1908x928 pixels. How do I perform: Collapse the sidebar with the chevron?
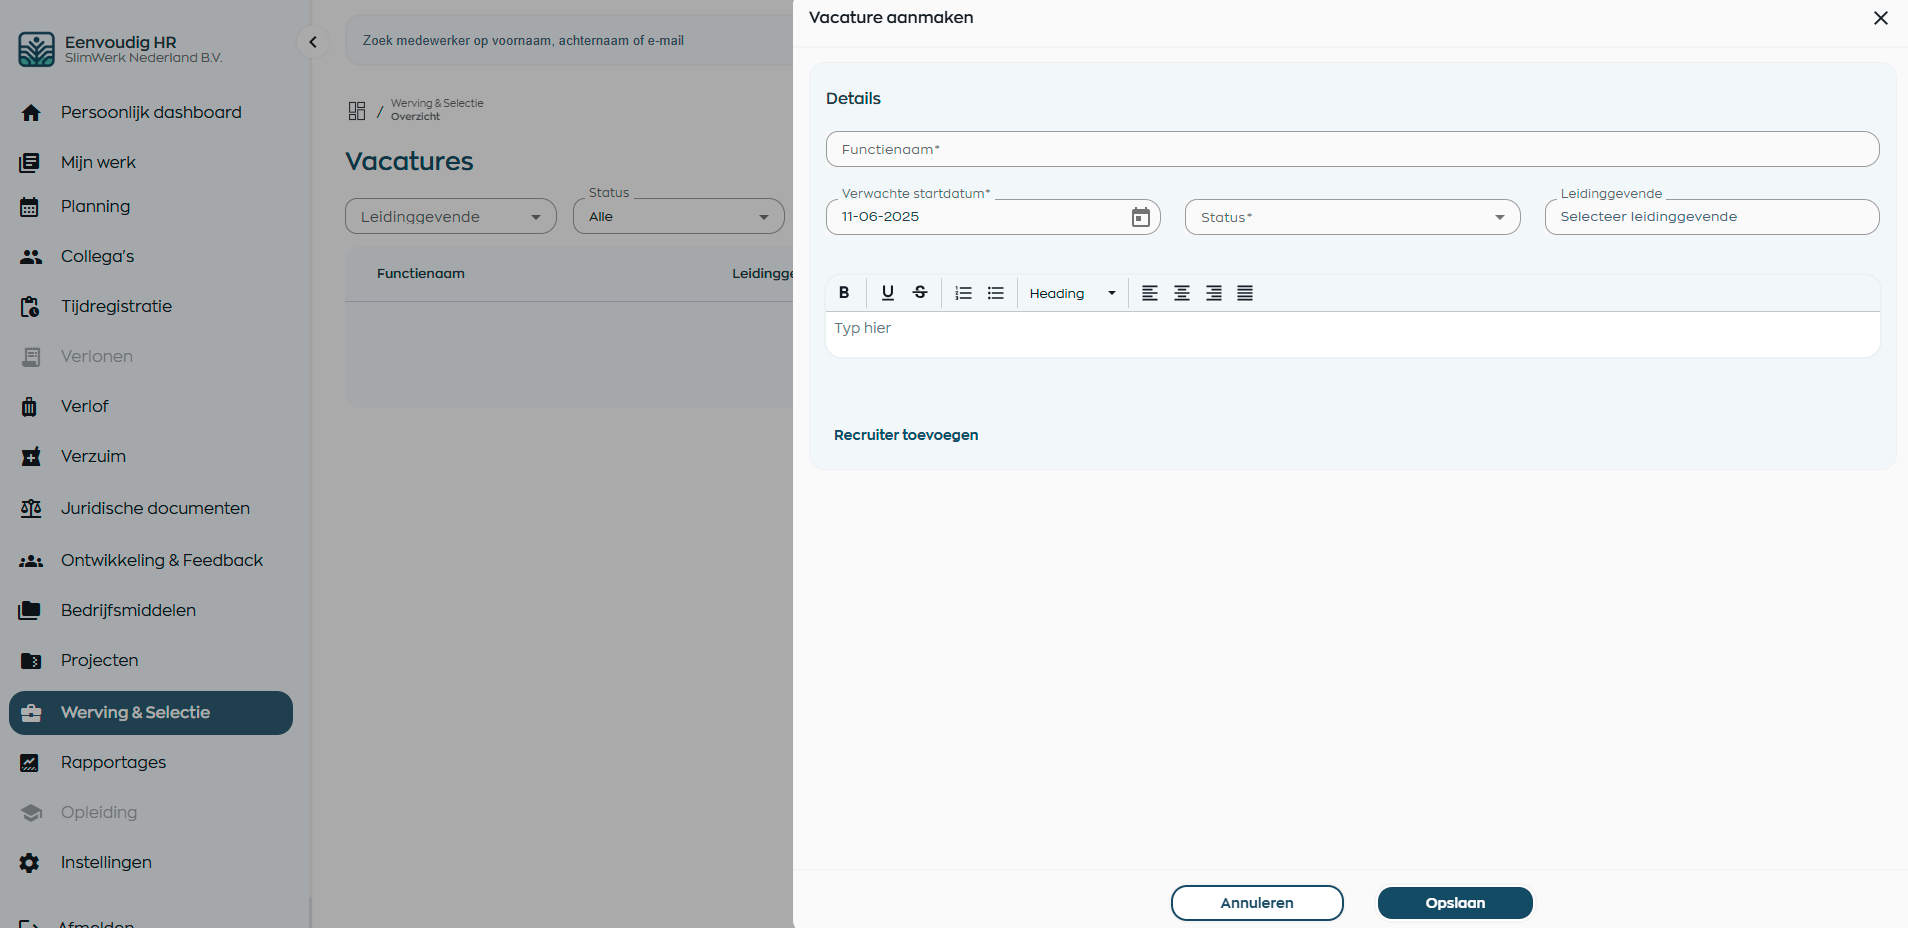313,42
